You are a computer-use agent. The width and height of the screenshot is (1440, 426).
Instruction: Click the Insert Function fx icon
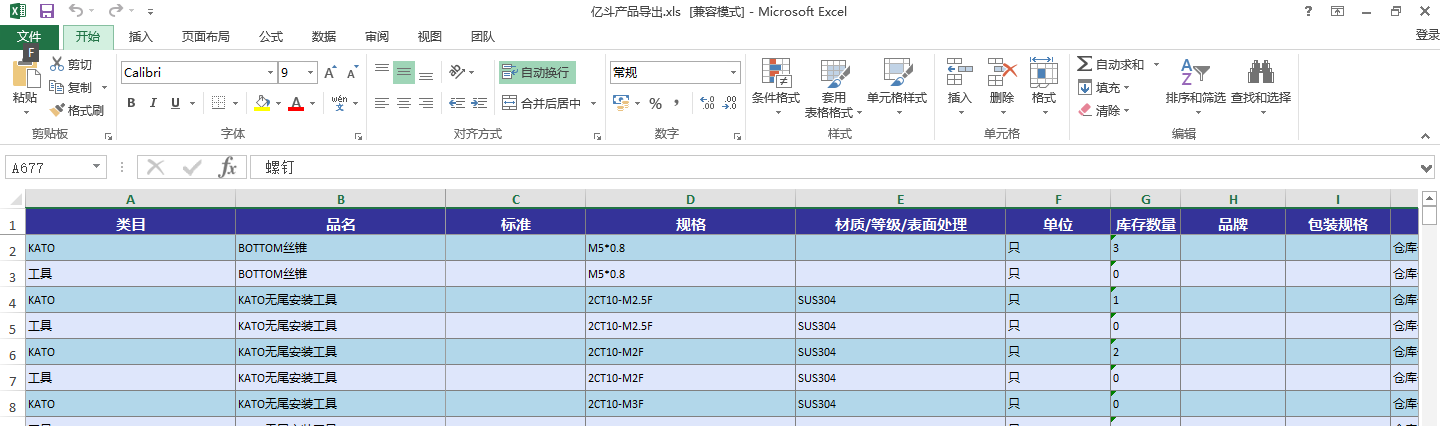(x=228, y=167)
